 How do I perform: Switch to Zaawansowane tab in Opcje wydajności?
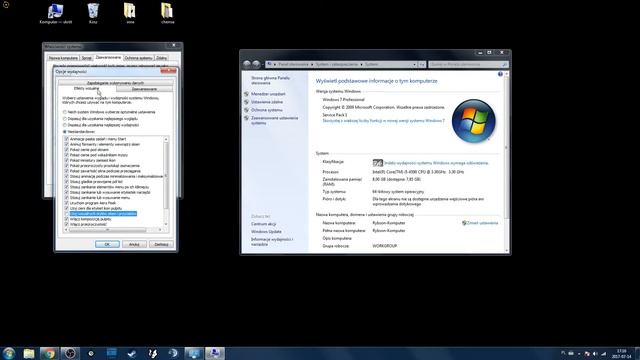click(144, 89)
